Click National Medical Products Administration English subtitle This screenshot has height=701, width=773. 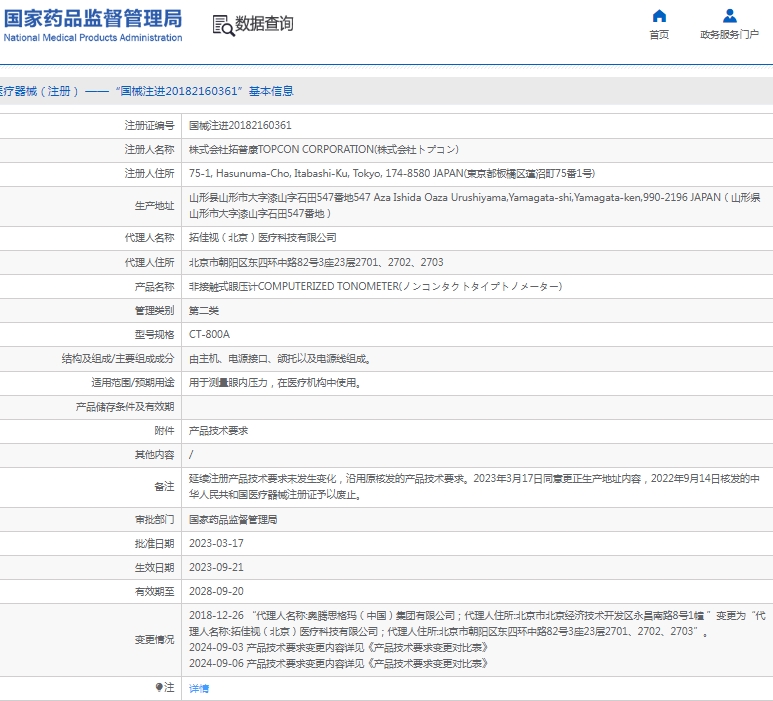point(93,38)
